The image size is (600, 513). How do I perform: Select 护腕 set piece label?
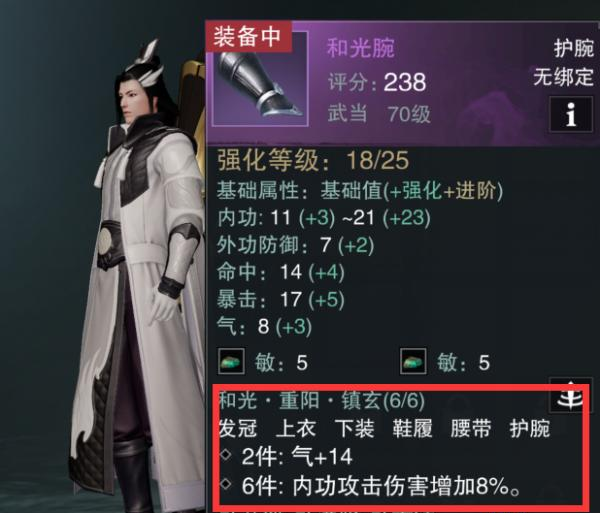[x=530, y=428]
